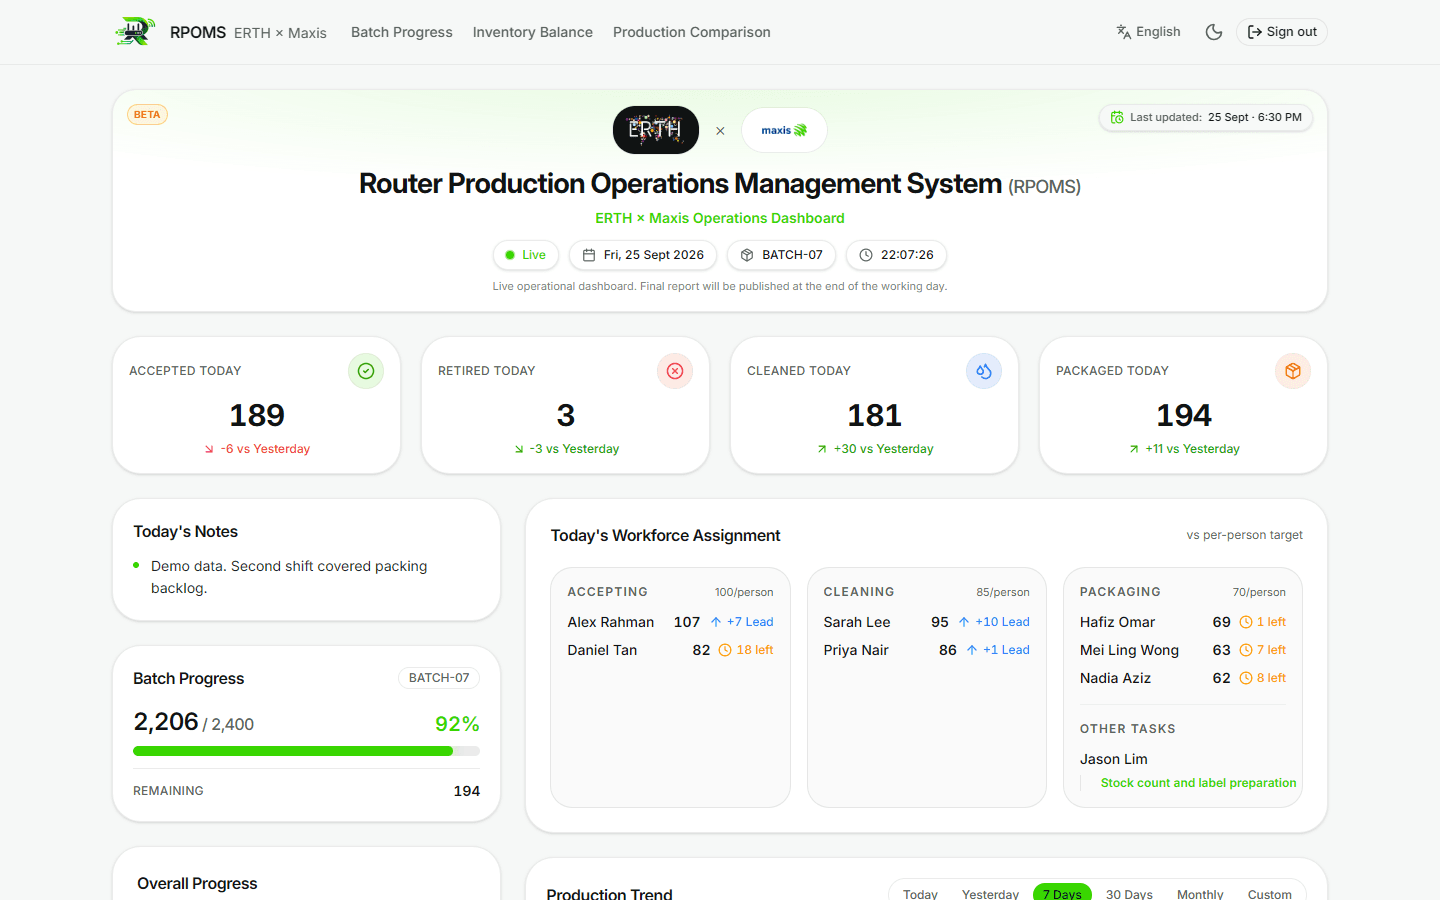
Task: Click the clock icon by Daniel Tan 18 left
Action: [x=725, y=650]
